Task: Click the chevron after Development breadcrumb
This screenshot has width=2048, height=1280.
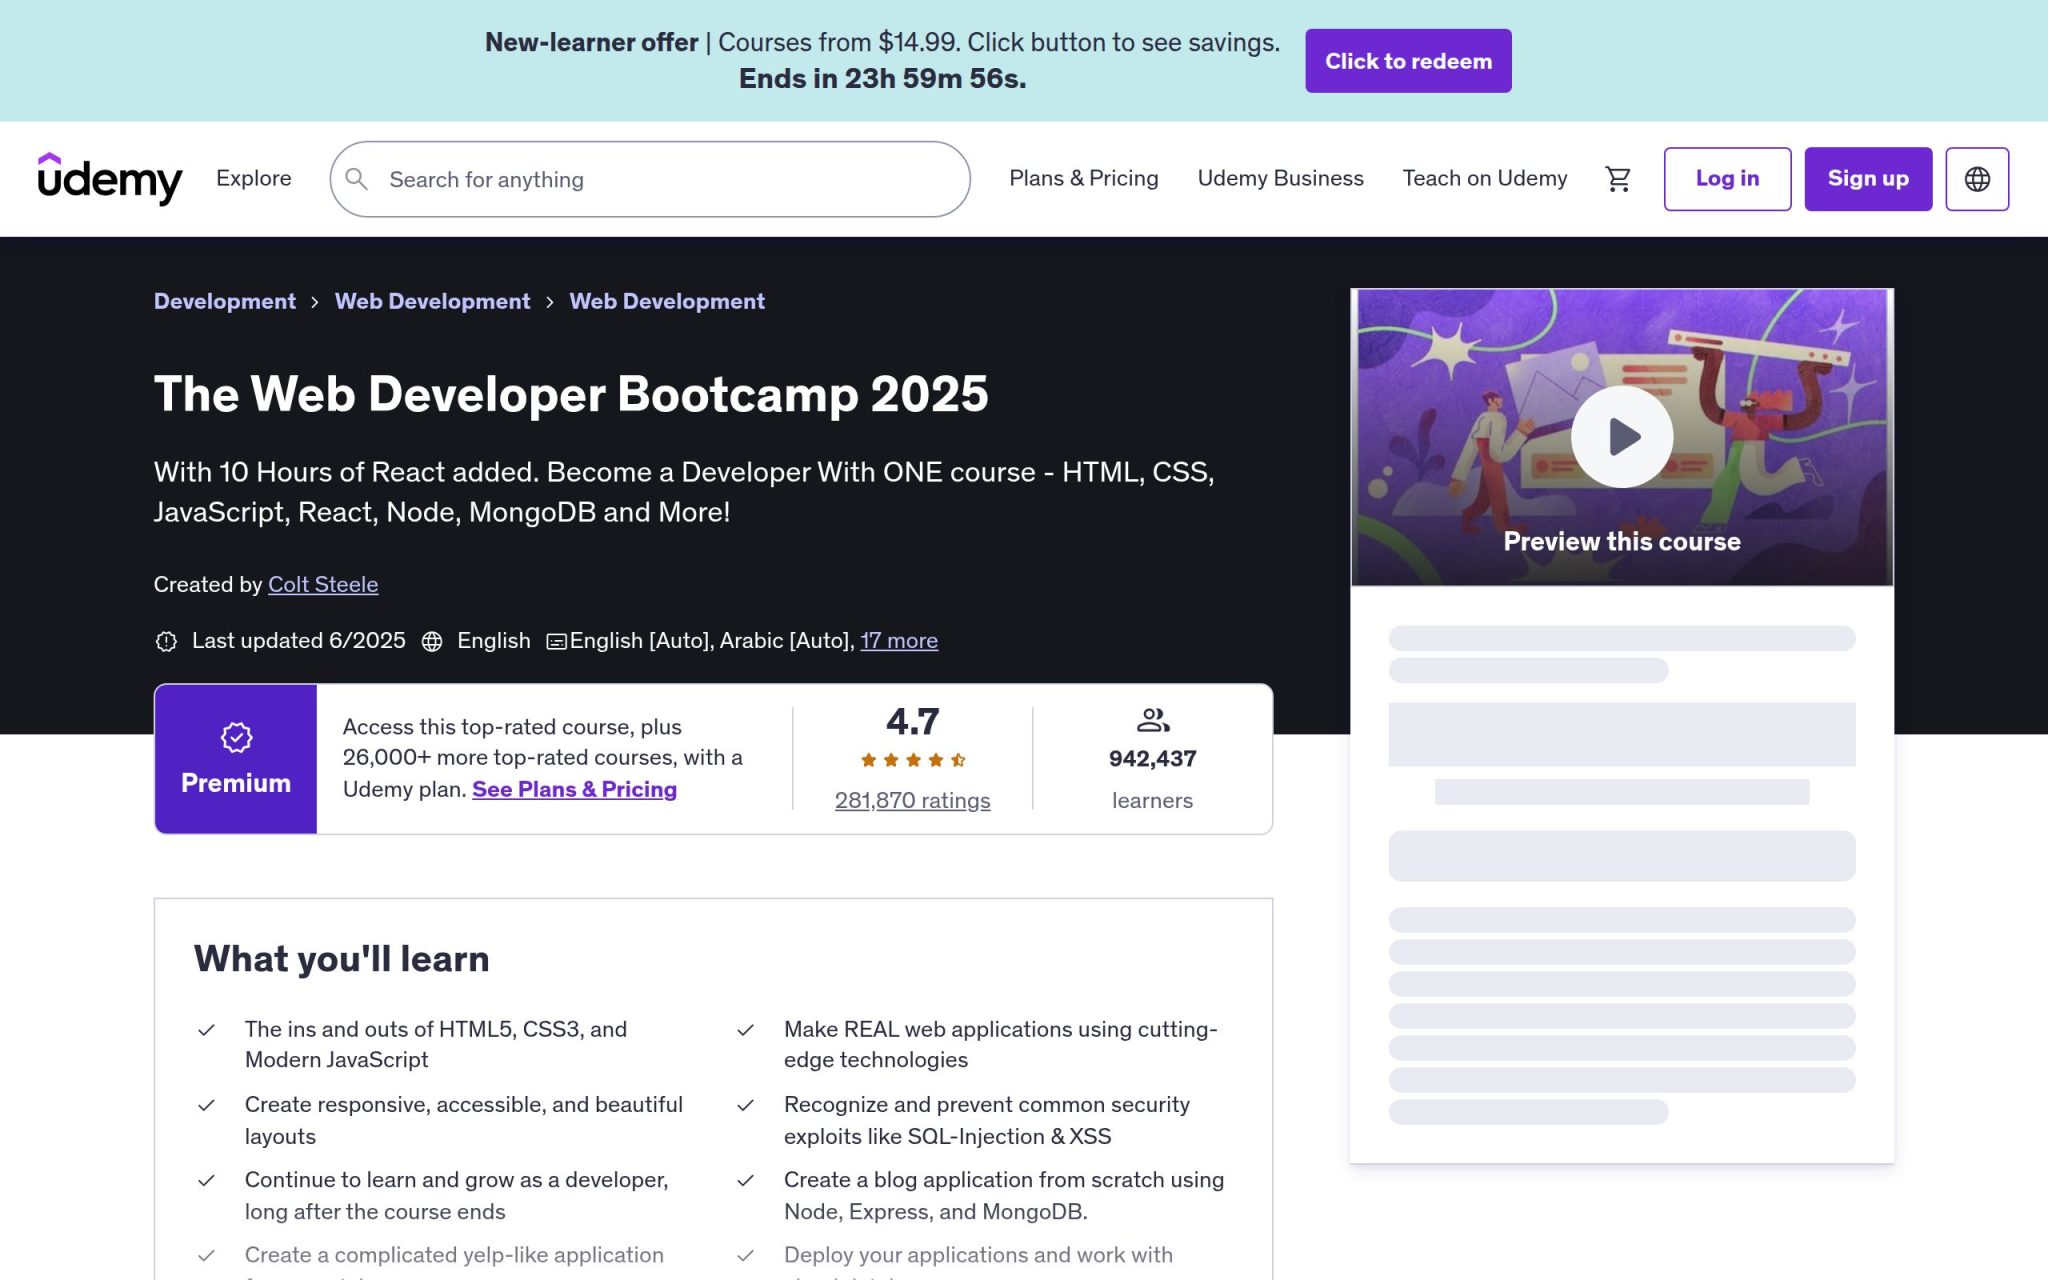Action: coord(315,302)
